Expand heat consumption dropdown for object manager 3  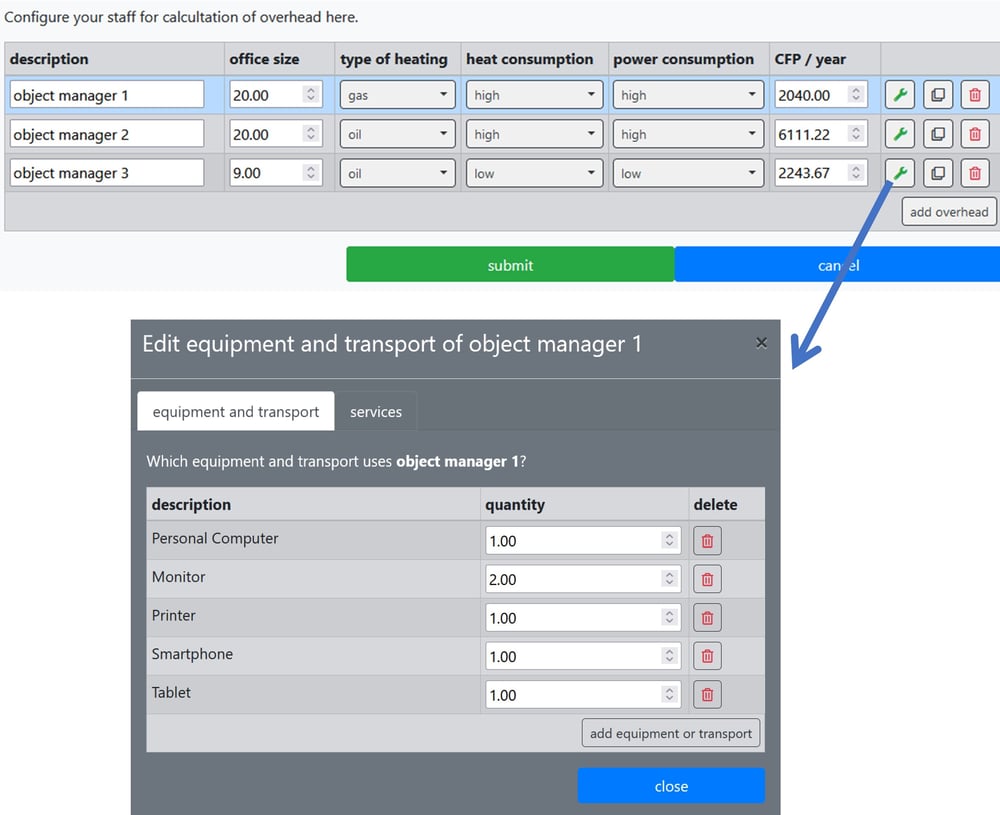pos(534,173)
